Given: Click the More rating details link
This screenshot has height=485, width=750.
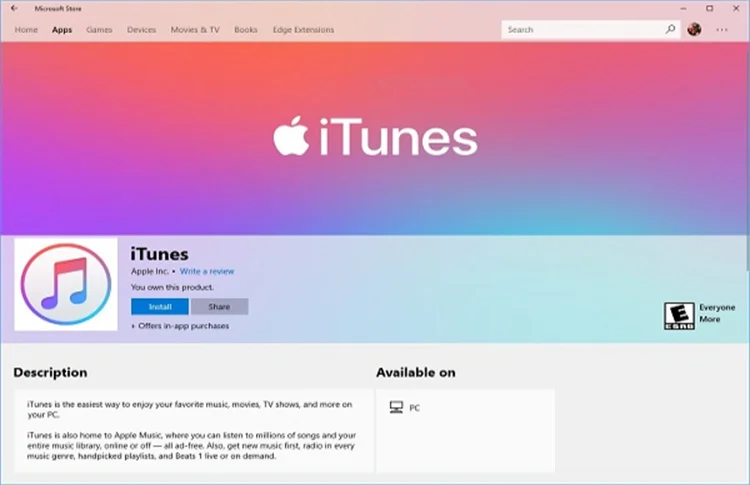Looking at the screenshot, I should click(x=709, y=319).
